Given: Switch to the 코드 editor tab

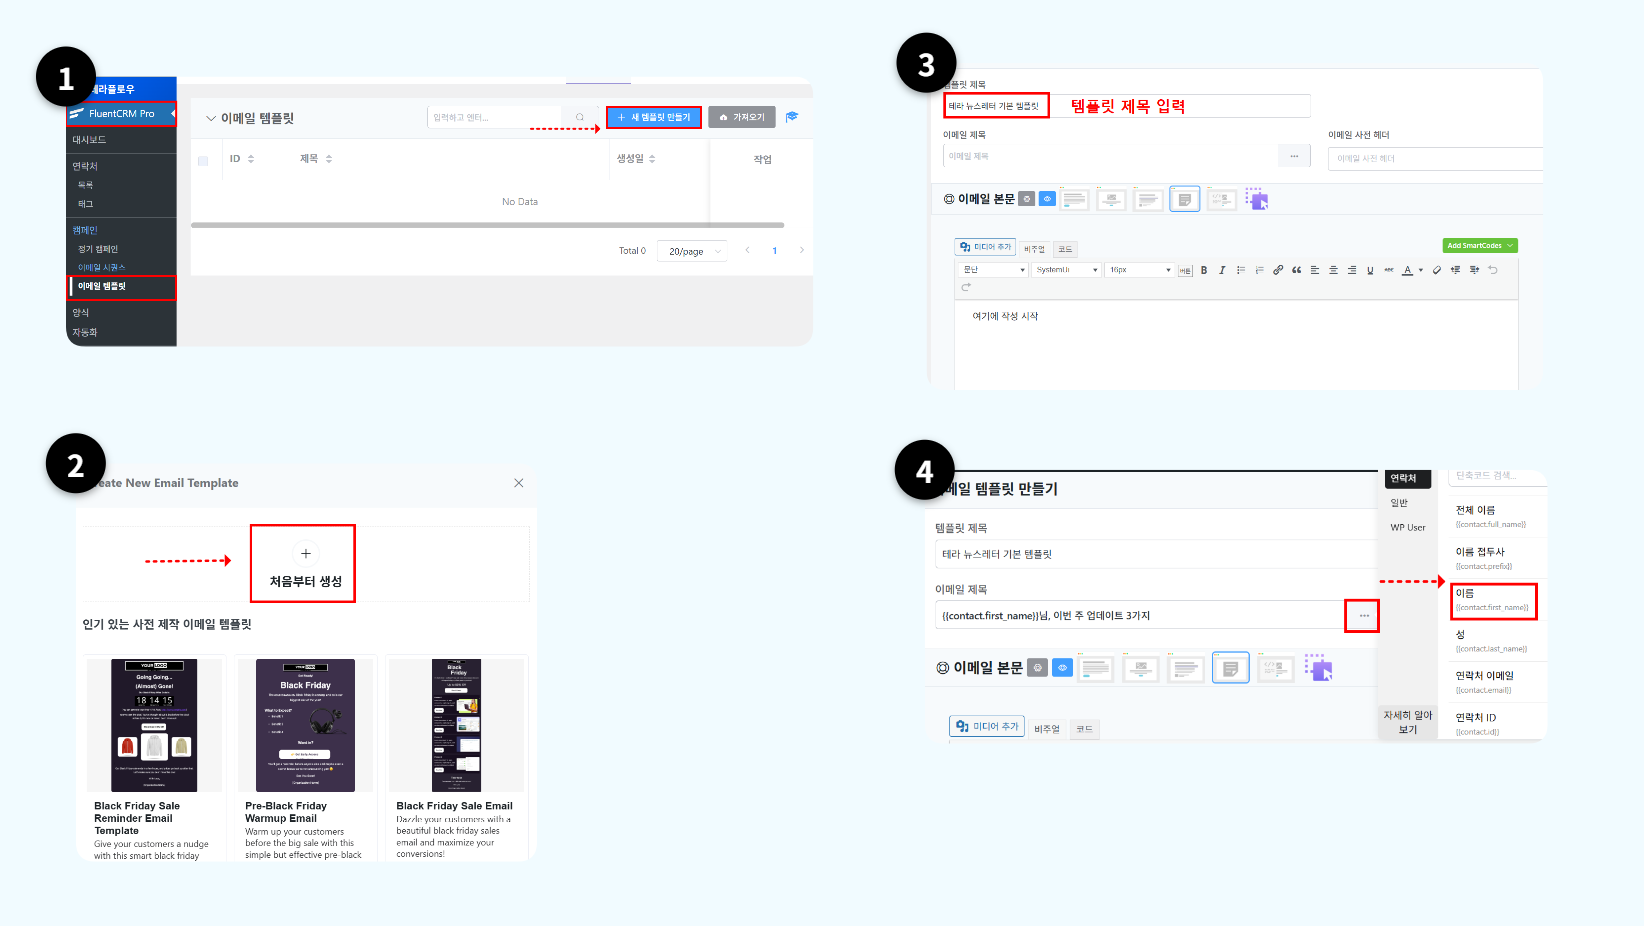Looking at the screenshot, I should coord(1064,248).
